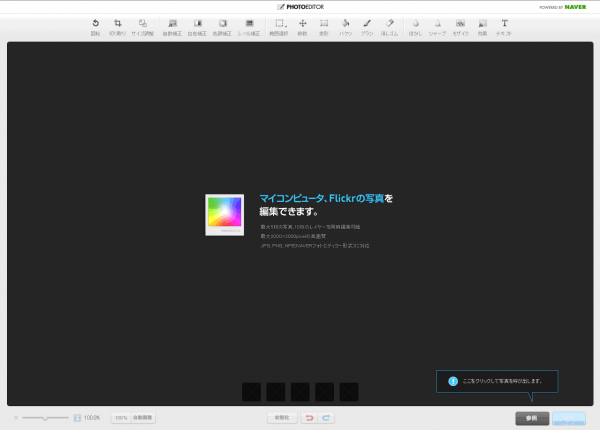Click the 初期化 reset button
The image size is (600, 430).
[x=281, y=417]
